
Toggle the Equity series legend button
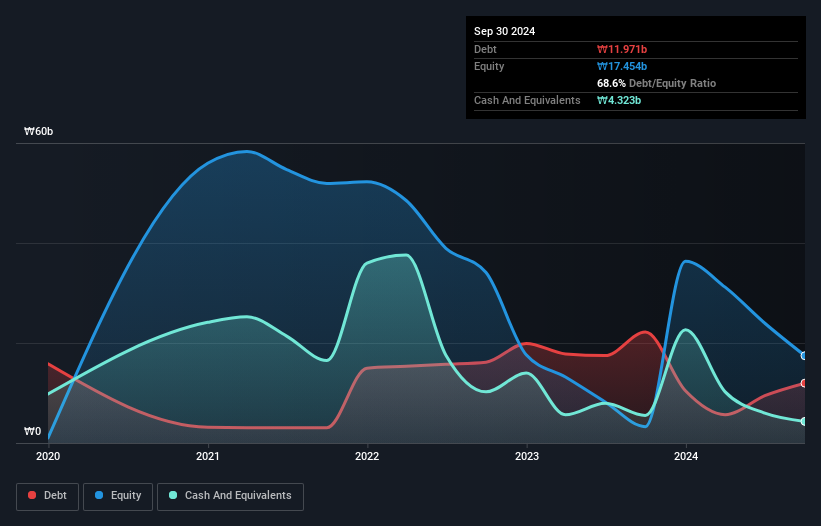coord(118,496)
